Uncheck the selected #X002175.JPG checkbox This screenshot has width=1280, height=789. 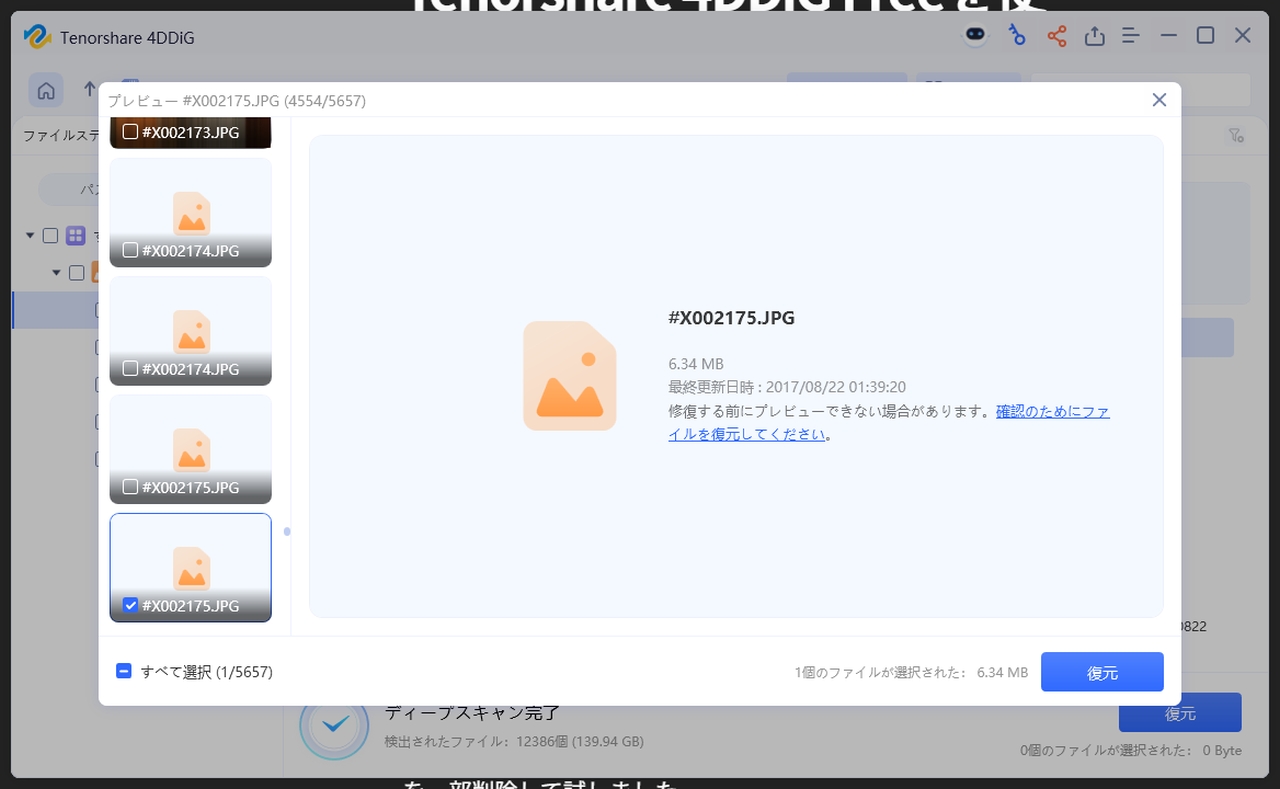tap(130, 605)
